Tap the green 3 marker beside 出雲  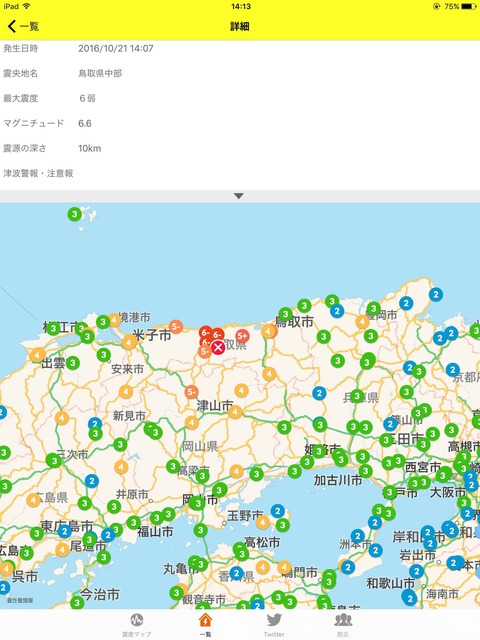point(73,362)
